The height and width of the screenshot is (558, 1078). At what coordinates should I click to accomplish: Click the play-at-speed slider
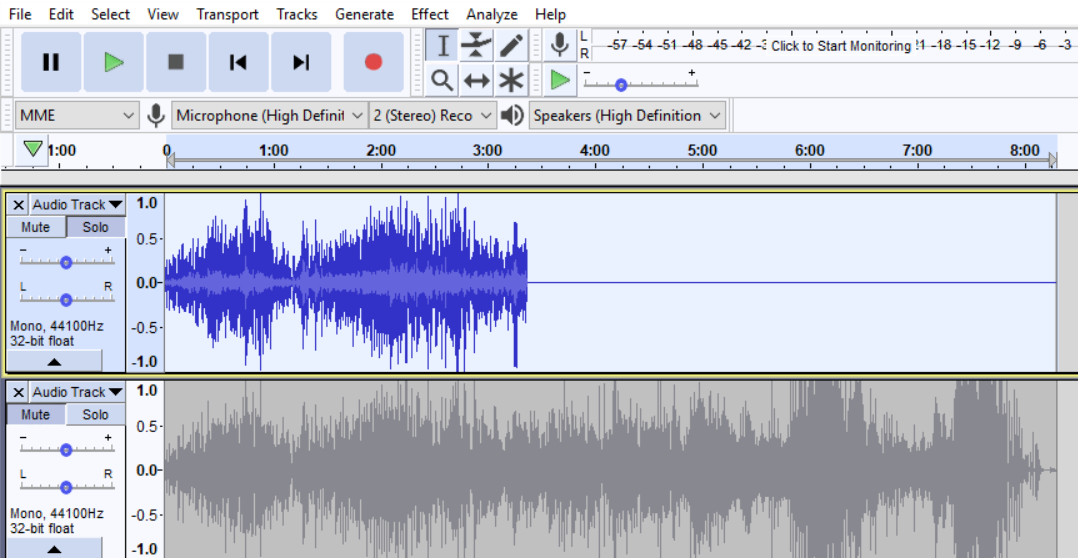pos(641,85)
